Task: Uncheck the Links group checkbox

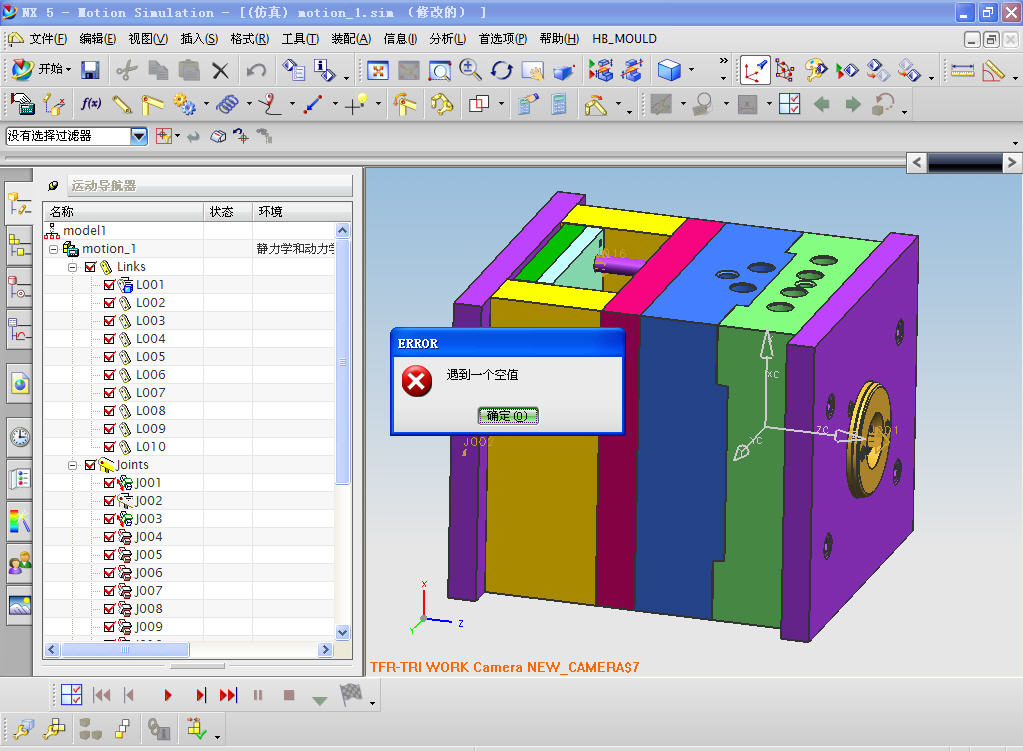Action: pyautogui.click(x=91, y=267)
